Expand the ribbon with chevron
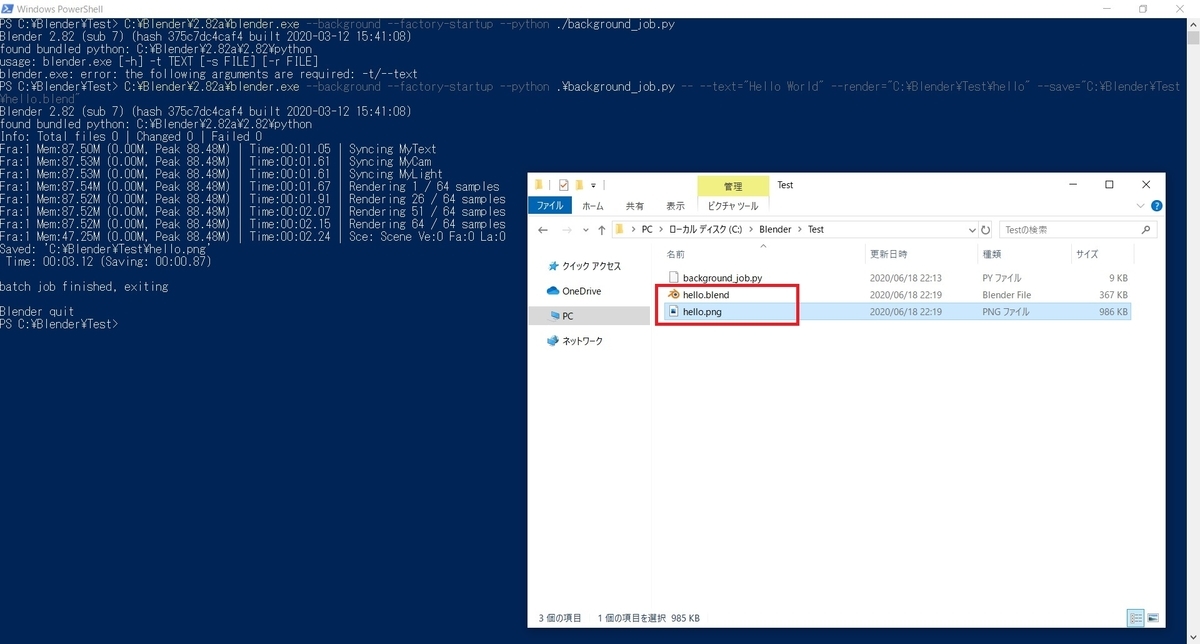 1141,206
